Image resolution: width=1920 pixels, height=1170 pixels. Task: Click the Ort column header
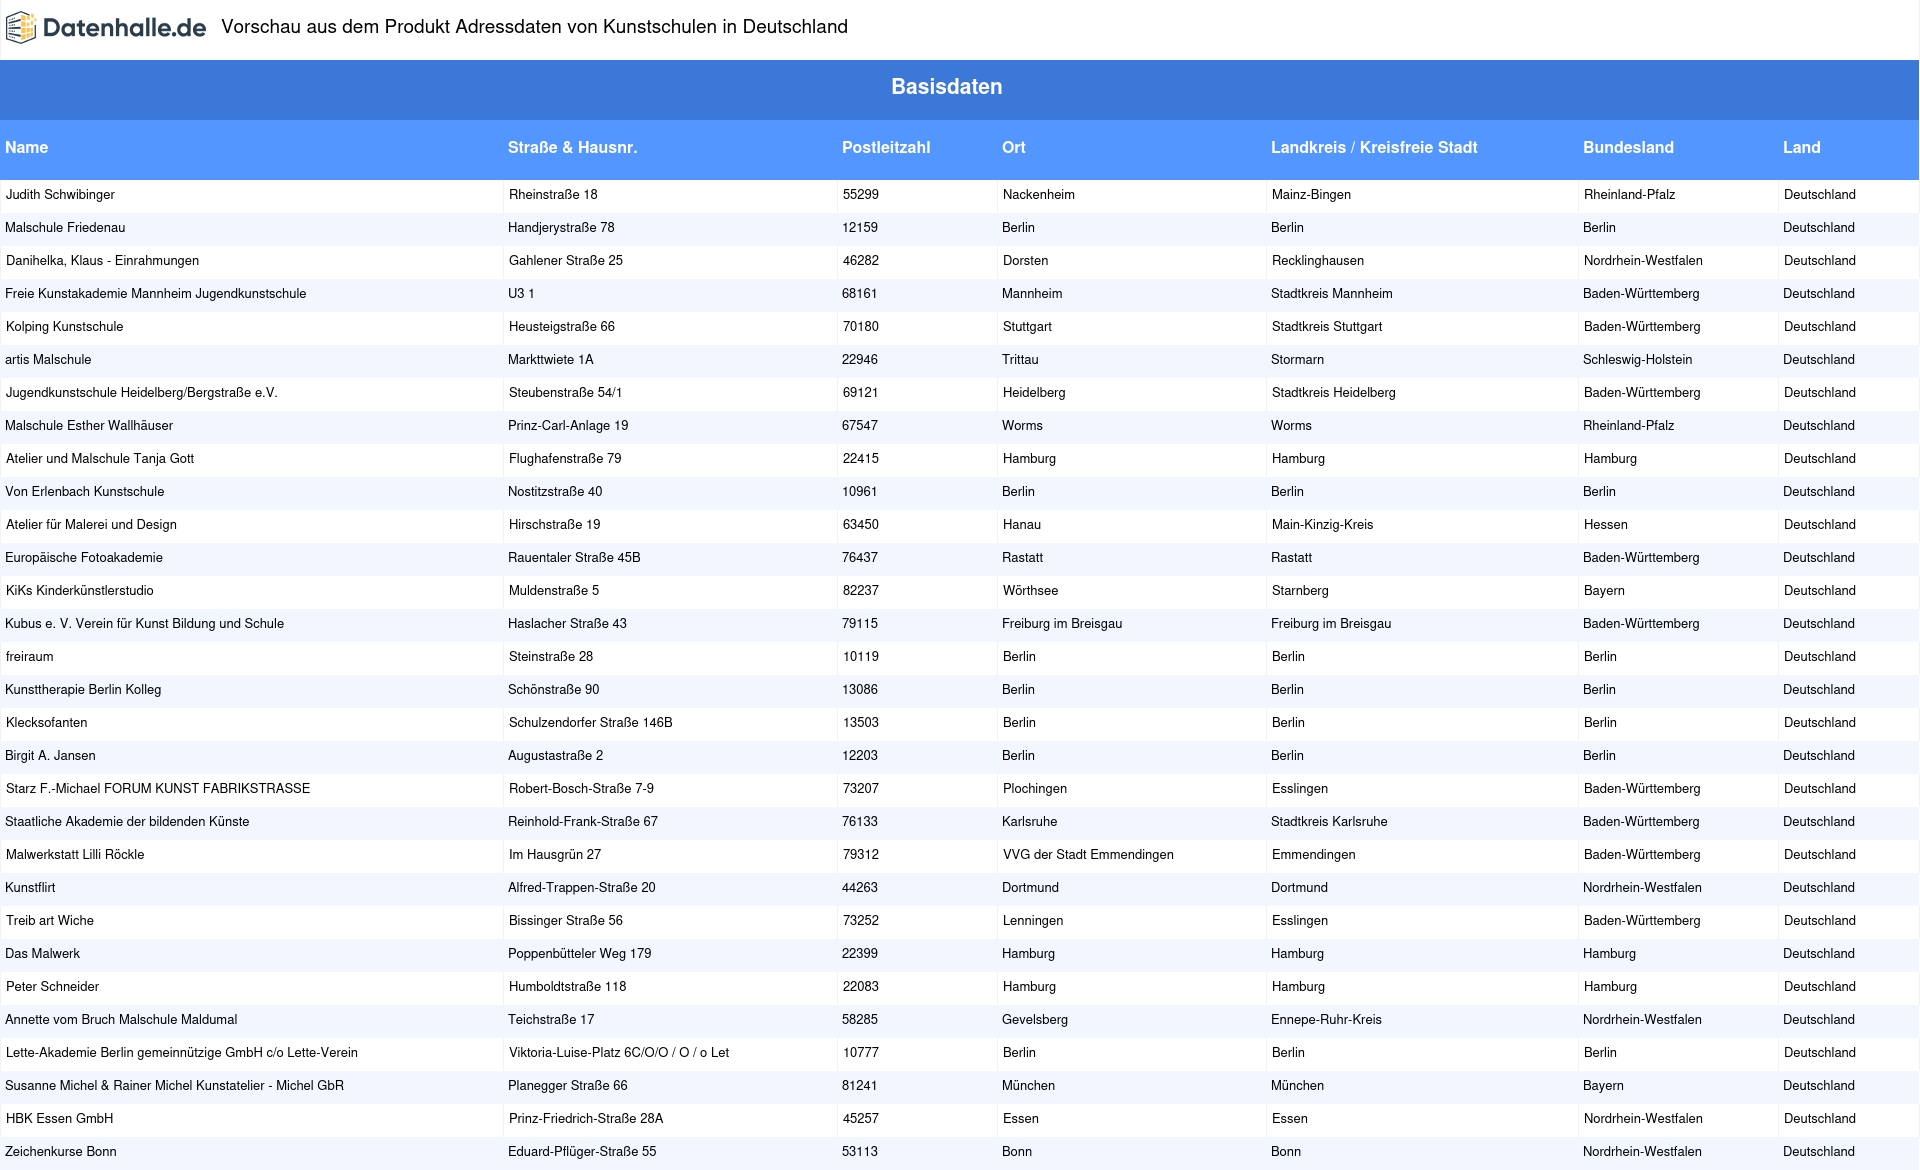coord(1014,148)
